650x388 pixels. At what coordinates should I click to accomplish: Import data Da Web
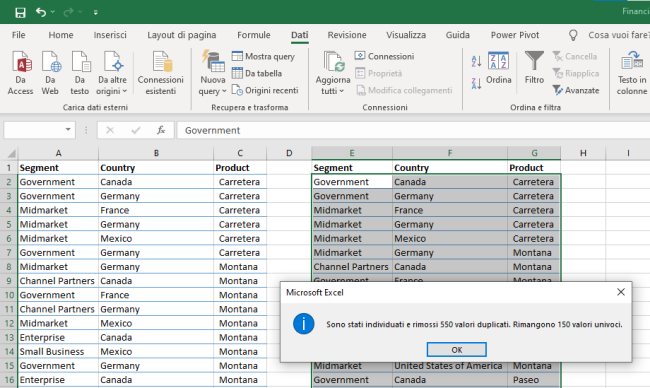click(50, 73)
